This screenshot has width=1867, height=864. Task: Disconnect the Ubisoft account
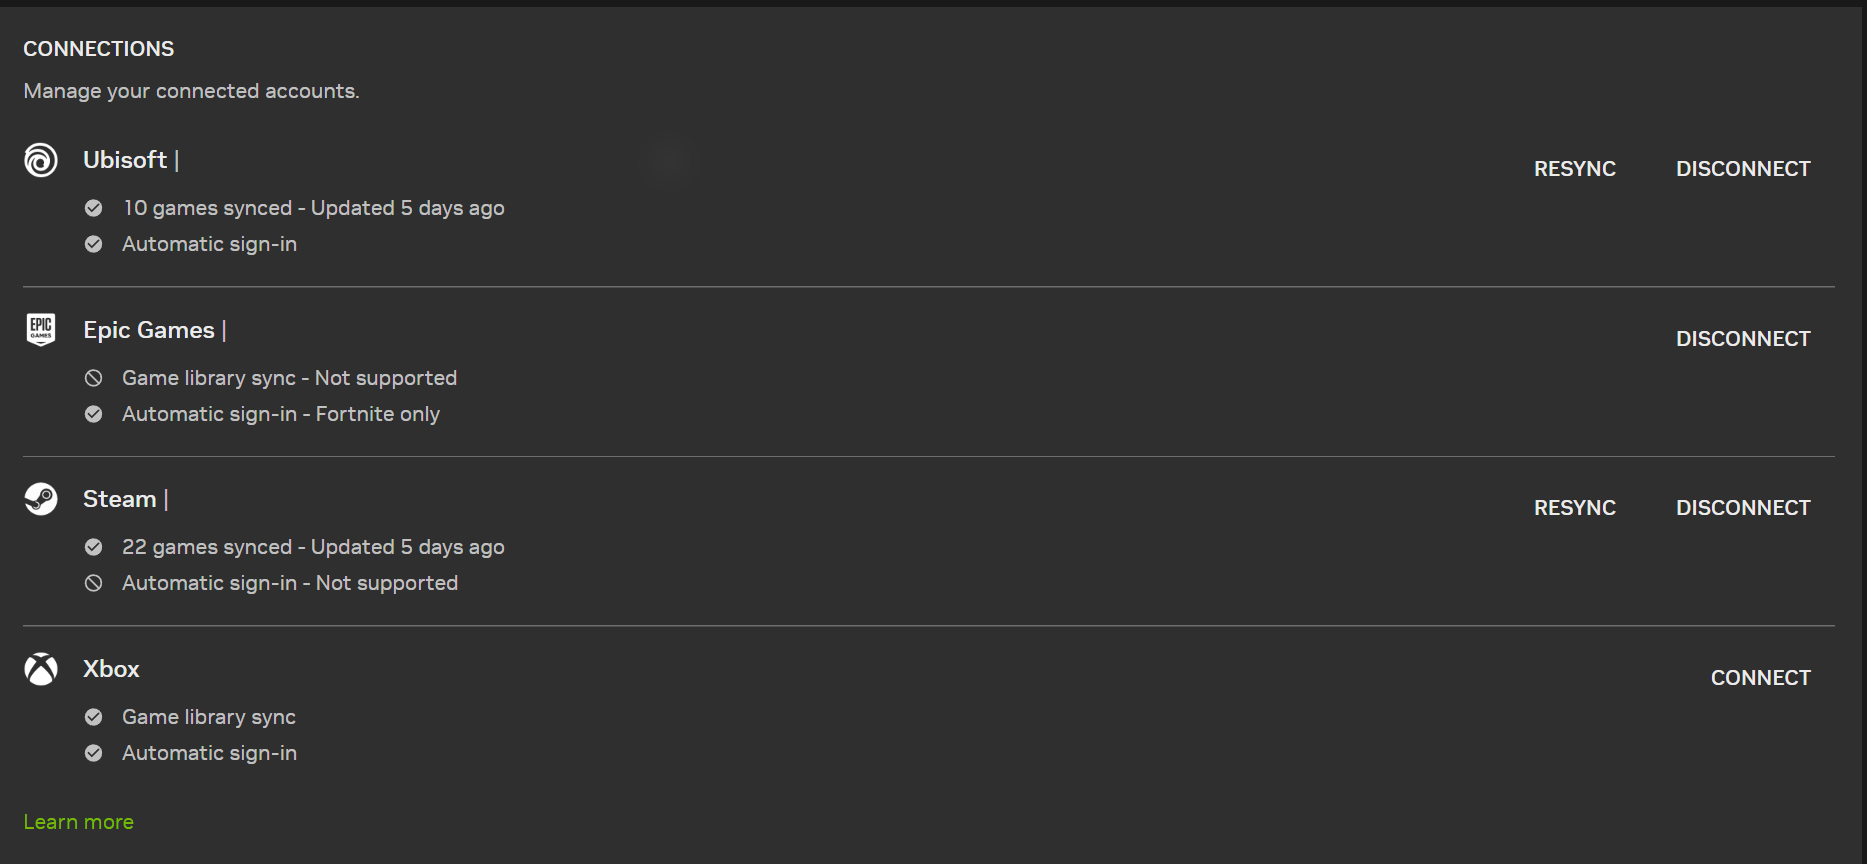point(1743,169)
